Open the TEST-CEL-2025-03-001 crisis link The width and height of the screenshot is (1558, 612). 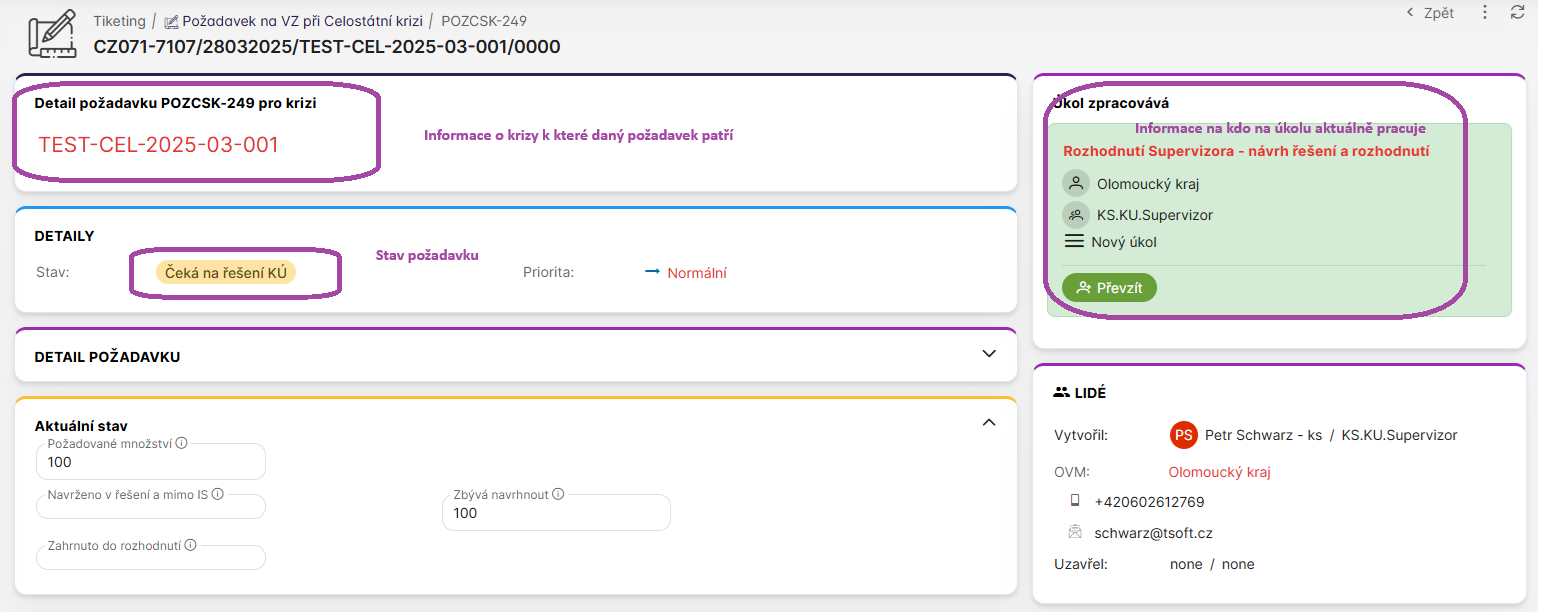[x=158, y=145]
